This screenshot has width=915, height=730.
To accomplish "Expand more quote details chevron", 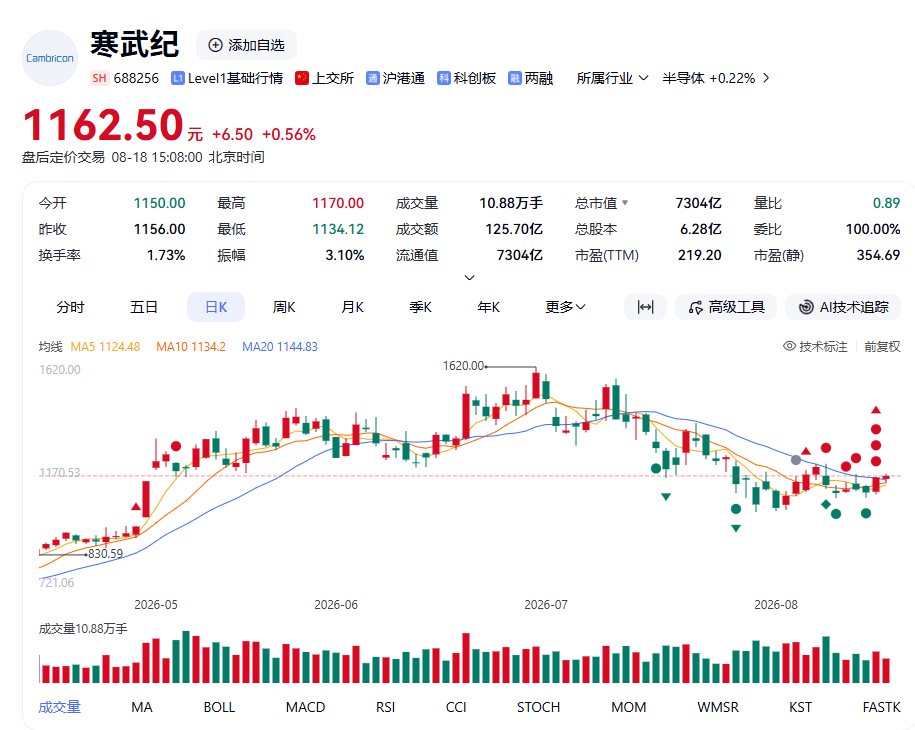I will click(x=469, y=277).
